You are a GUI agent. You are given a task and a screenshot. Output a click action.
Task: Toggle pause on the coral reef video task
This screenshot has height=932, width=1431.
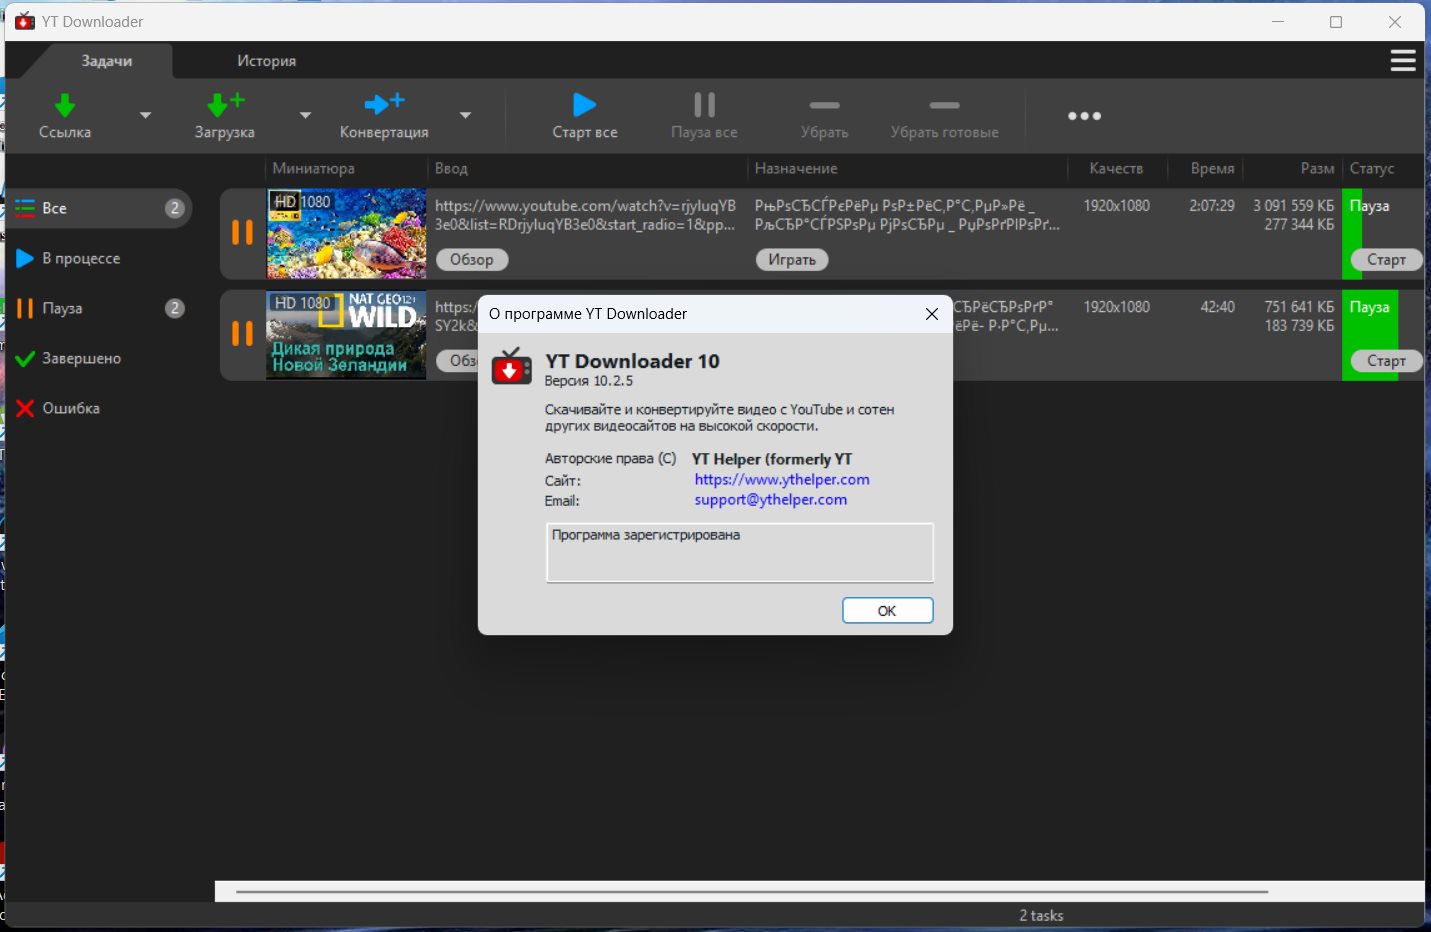tap(242, 233)
